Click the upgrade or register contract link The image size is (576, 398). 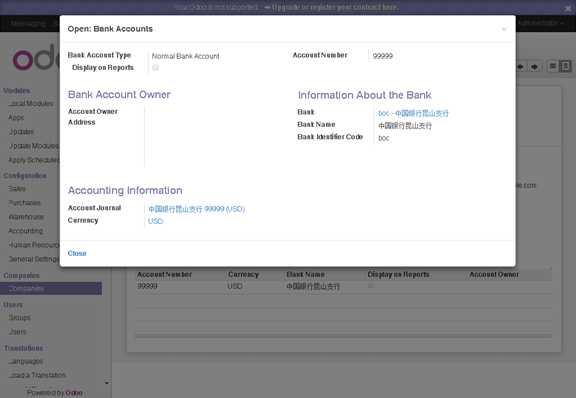point(335,7)
